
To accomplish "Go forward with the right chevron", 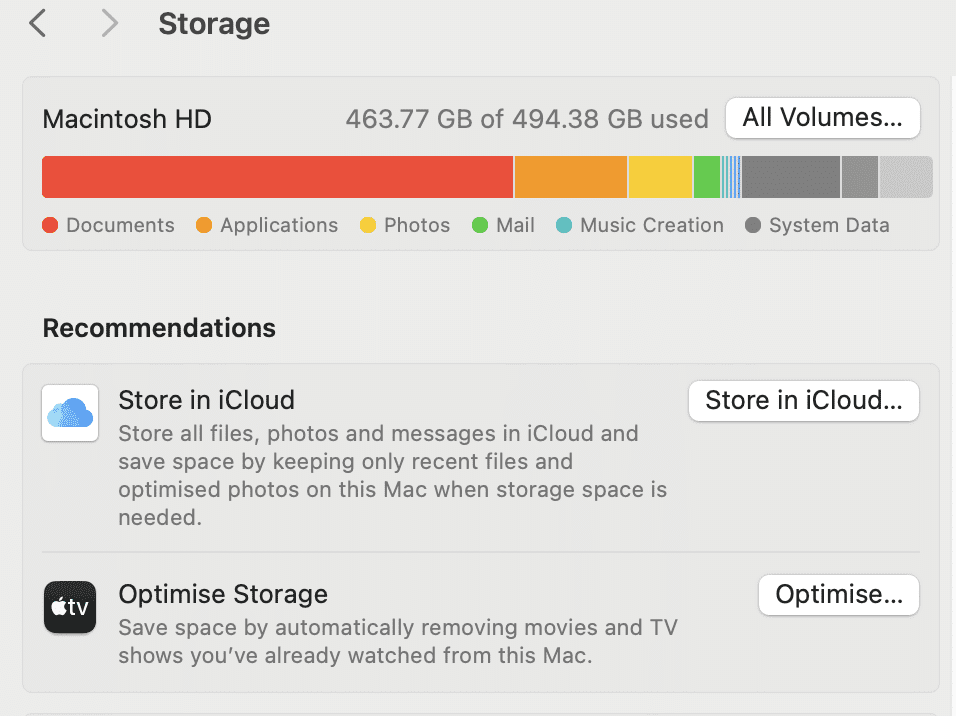I will point(109,24).
